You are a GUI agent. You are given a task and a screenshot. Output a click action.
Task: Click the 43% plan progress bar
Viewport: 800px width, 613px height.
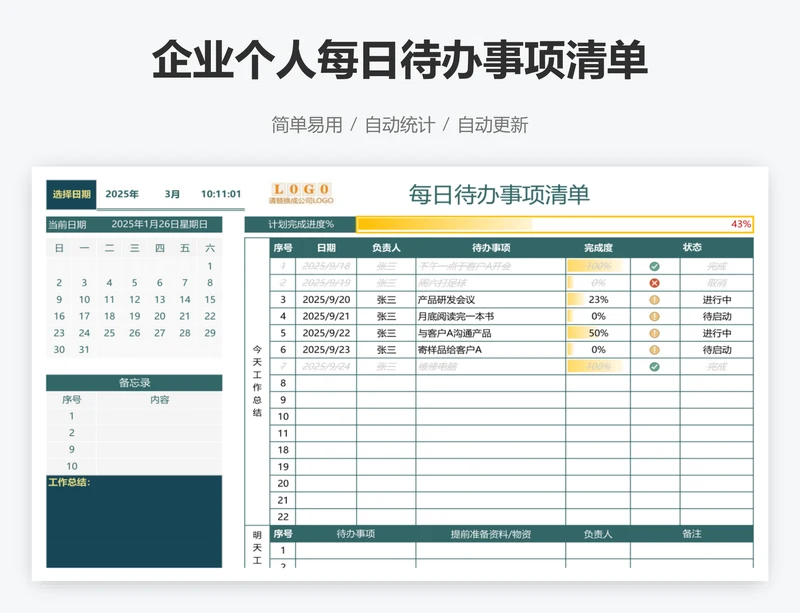click(555, 224)
